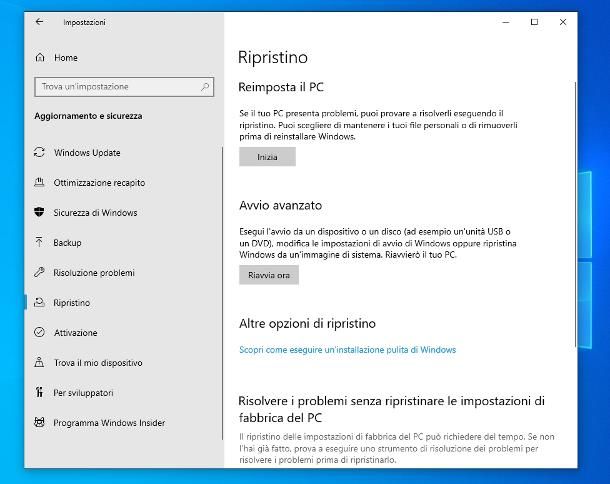
Task: Go back using the arrow icon
Action: (x=39, y=22)
